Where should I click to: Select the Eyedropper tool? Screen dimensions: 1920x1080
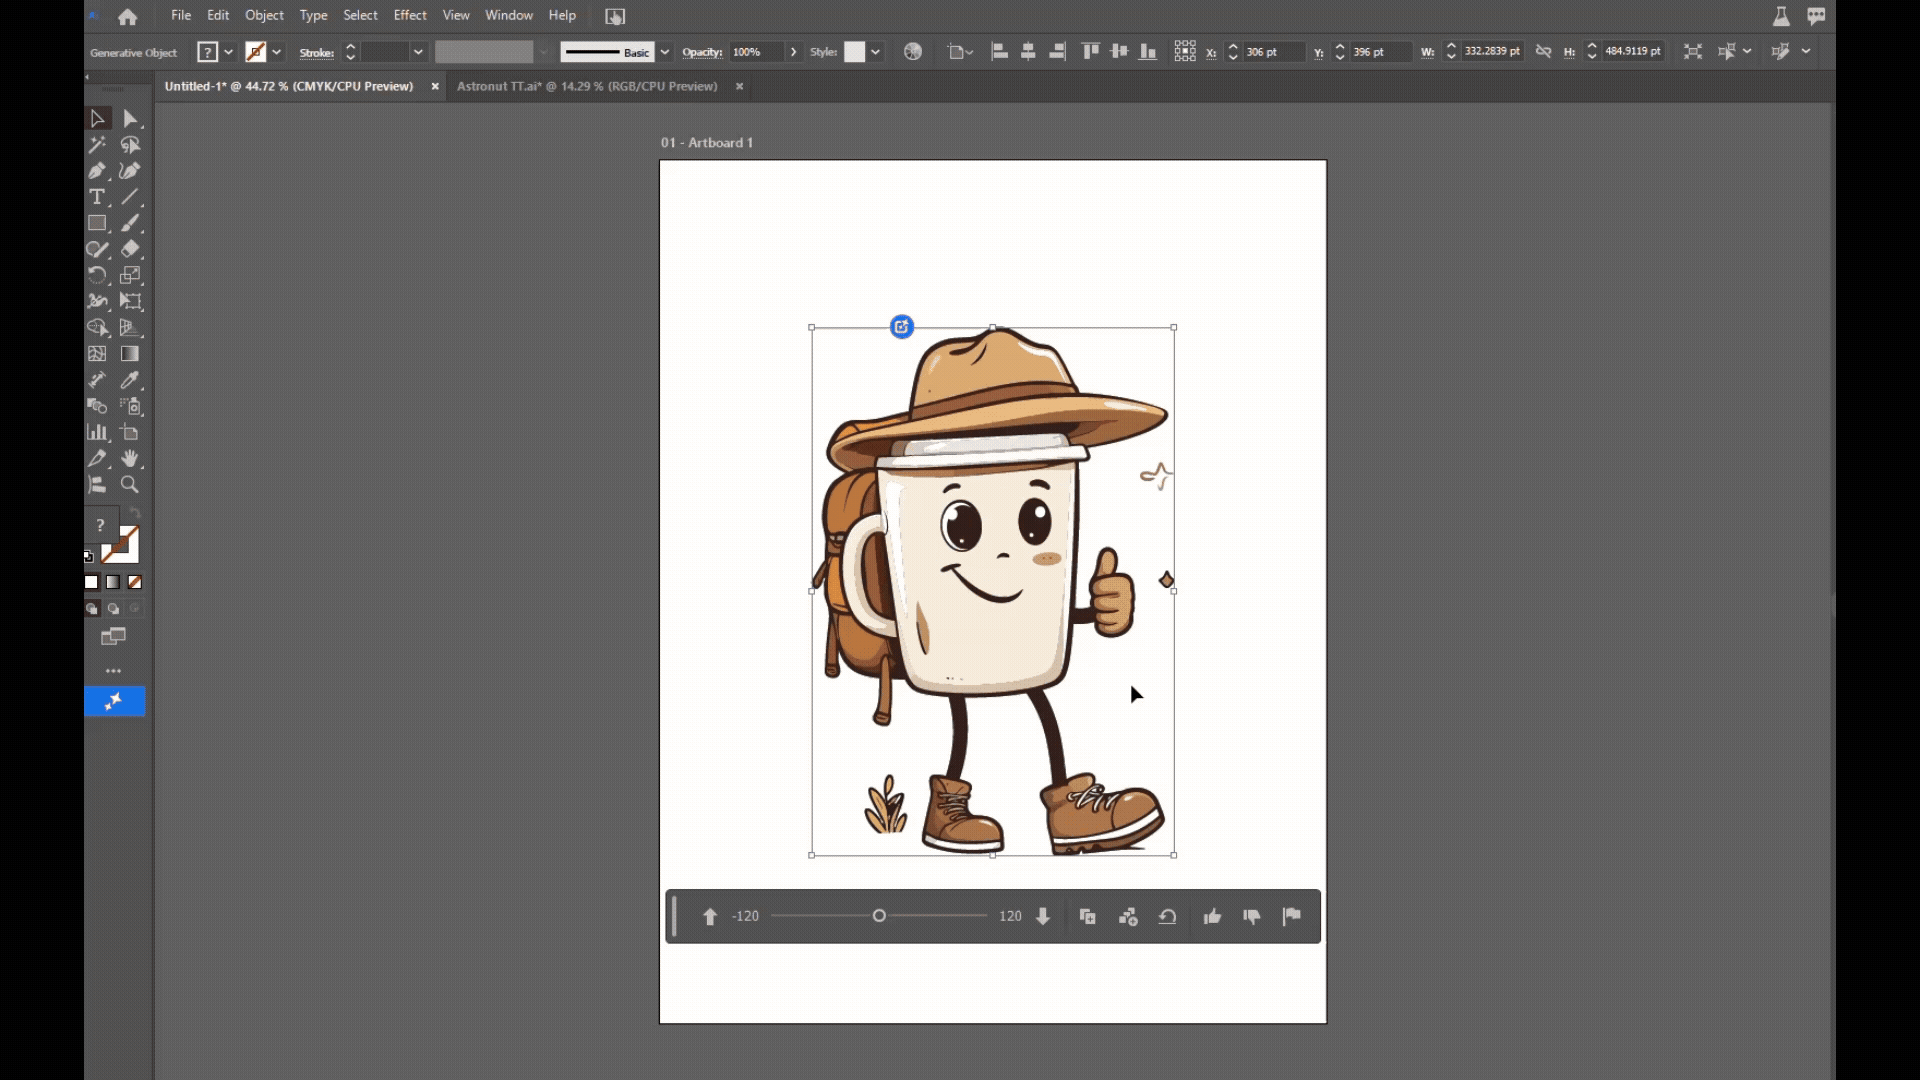coord(130,380)
